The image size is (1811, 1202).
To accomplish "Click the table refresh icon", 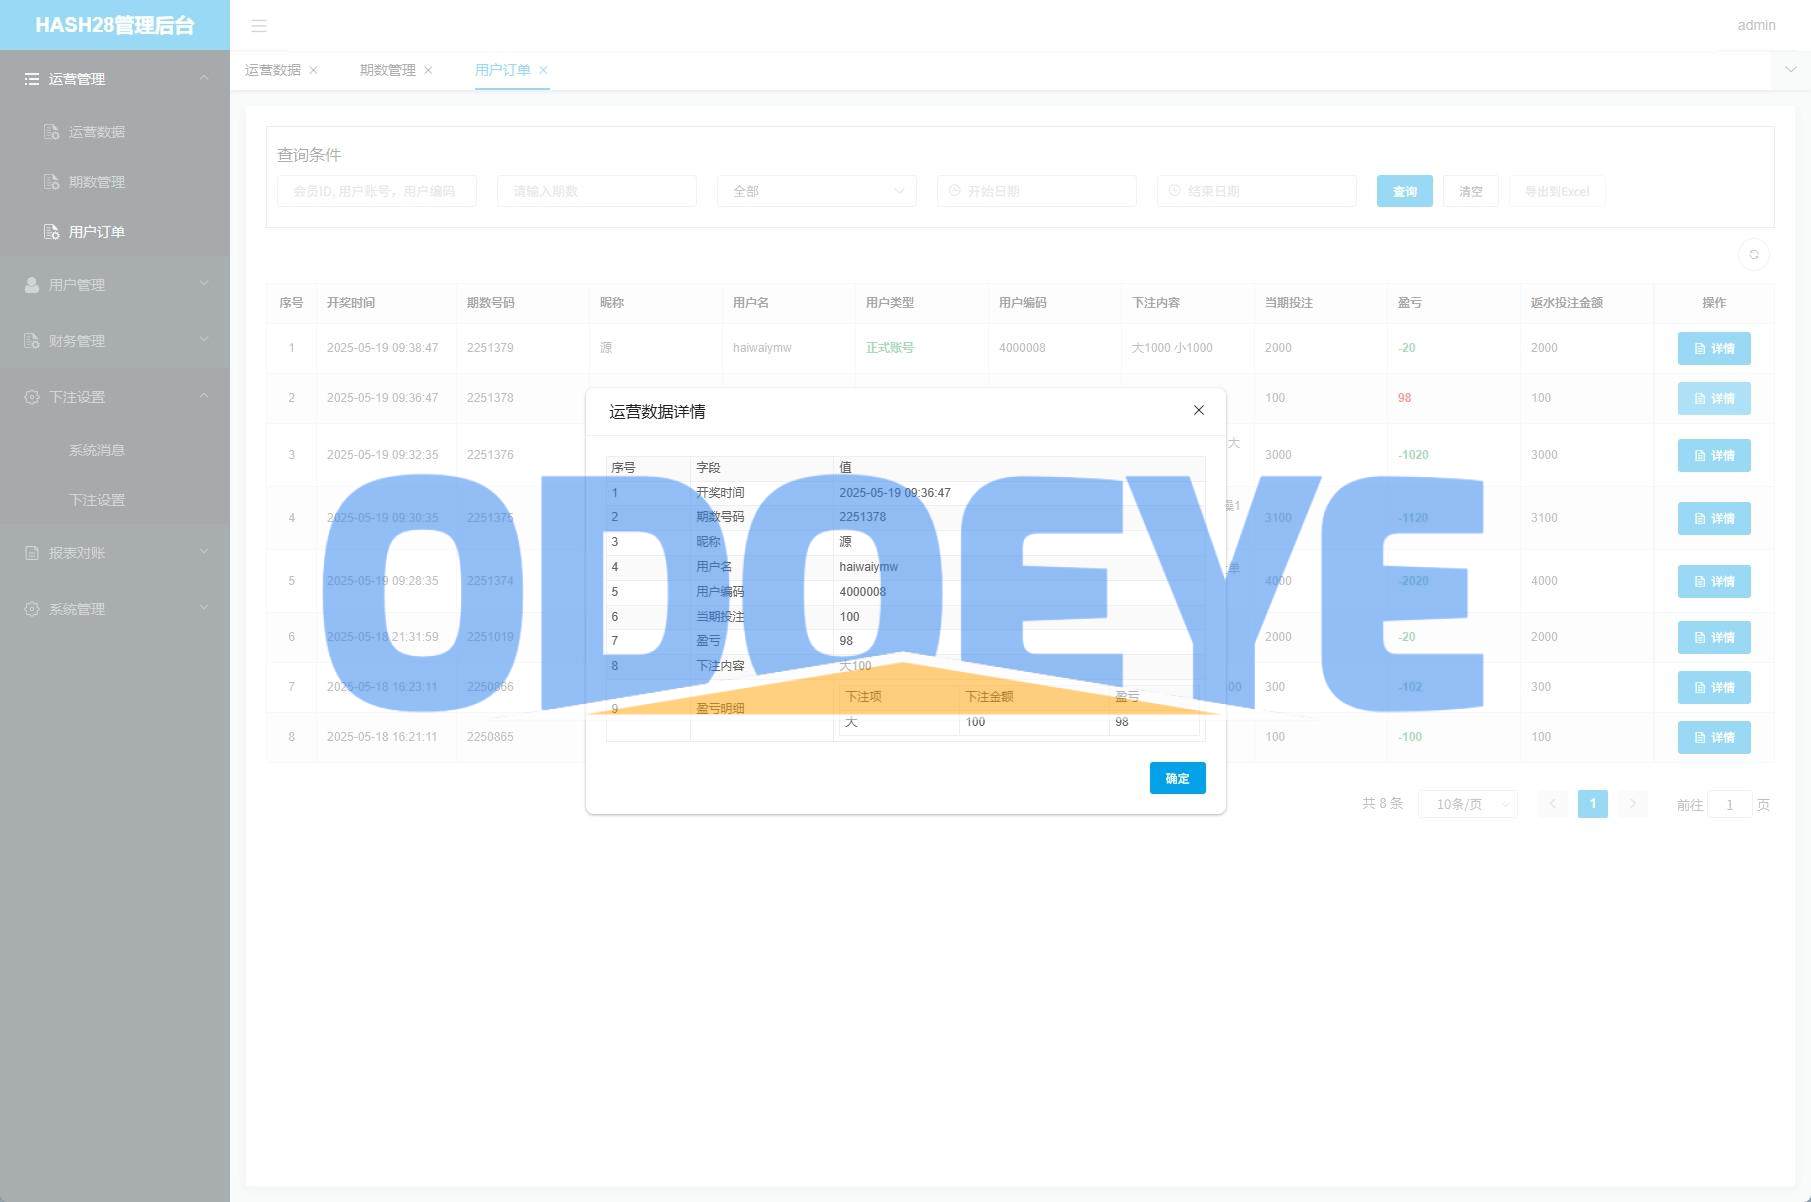I will [1754, 254].
